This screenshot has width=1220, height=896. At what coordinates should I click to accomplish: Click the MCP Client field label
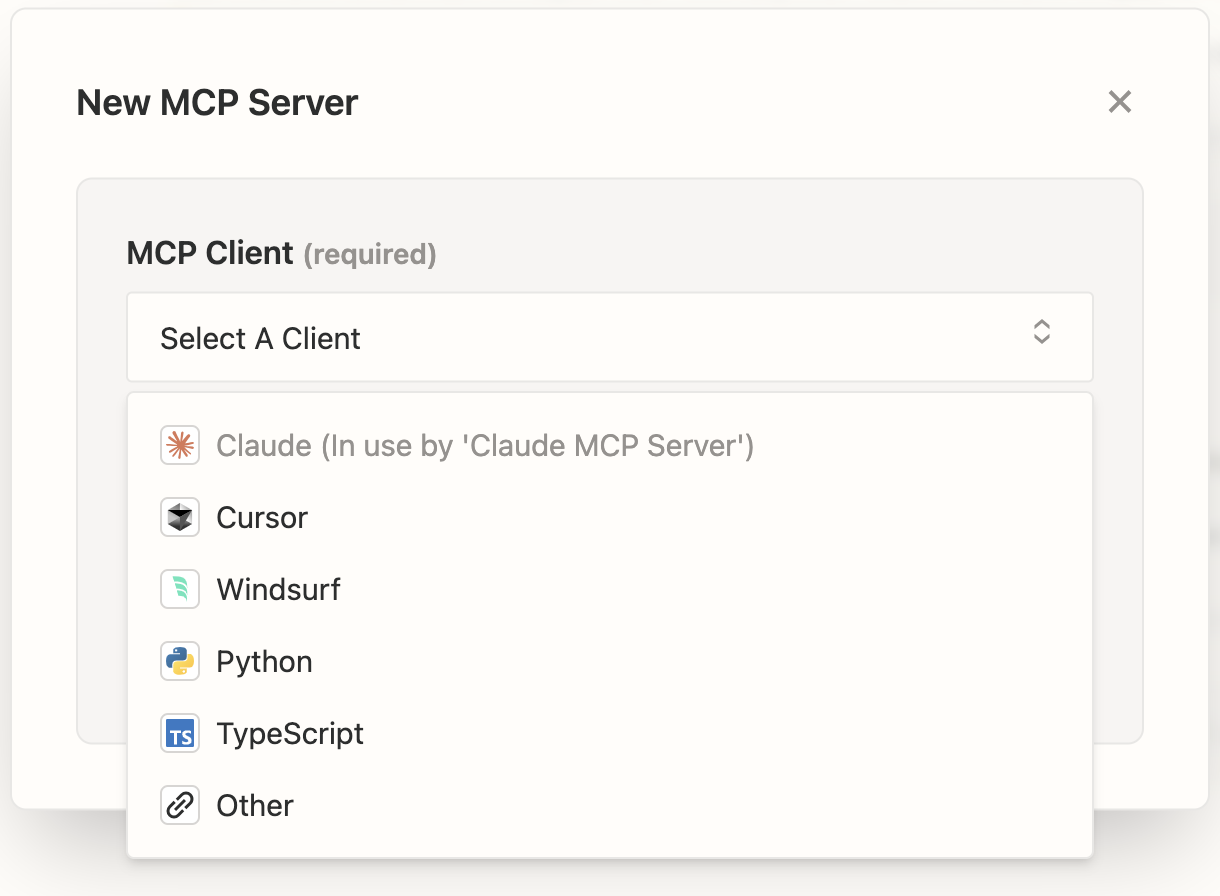coord(210,253)
